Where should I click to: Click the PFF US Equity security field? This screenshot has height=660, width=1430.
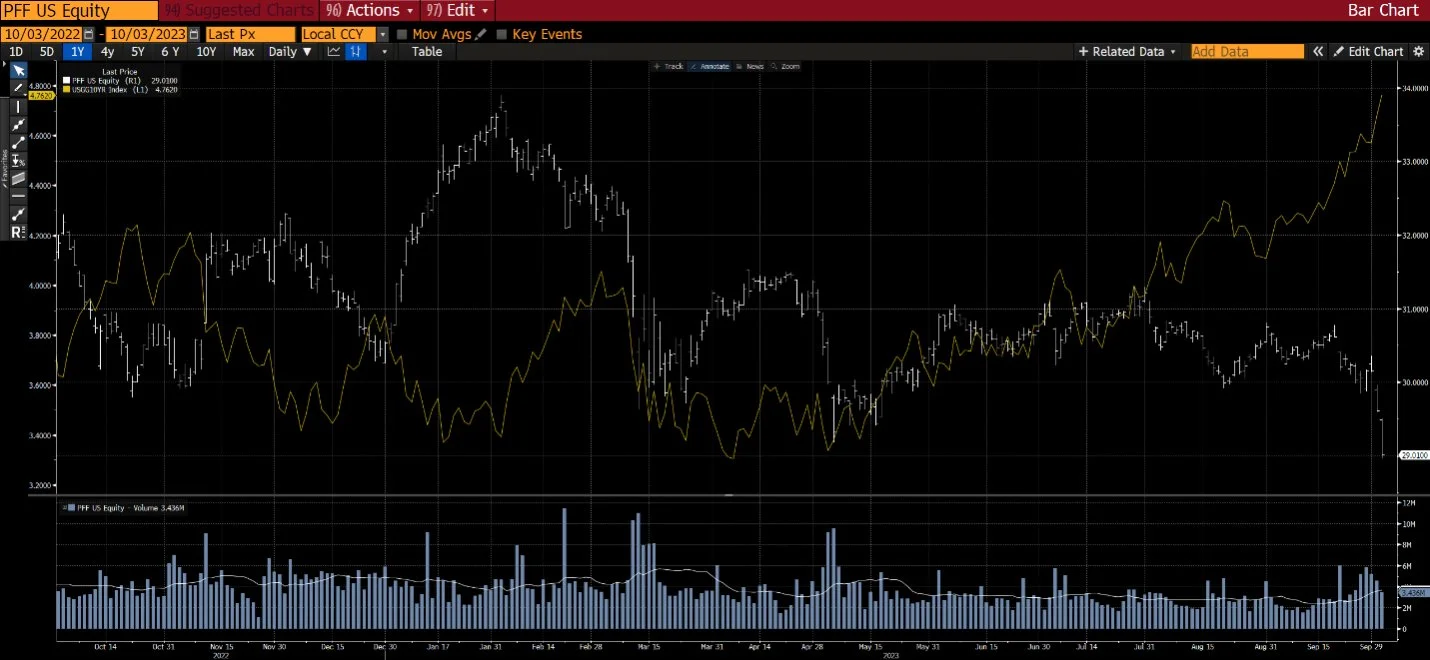click(79, 10)
